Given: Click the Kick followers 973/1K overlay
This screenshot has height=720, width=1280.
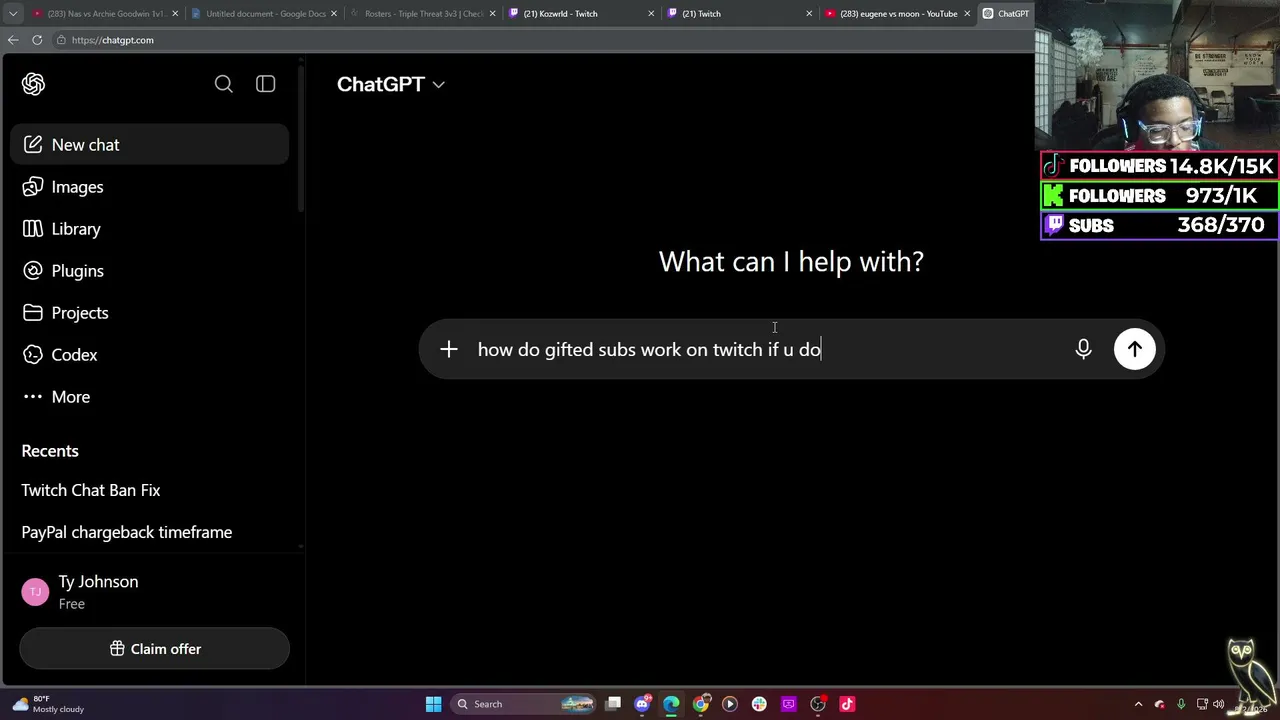Looking at the screenshot, I should (1159, 196).
